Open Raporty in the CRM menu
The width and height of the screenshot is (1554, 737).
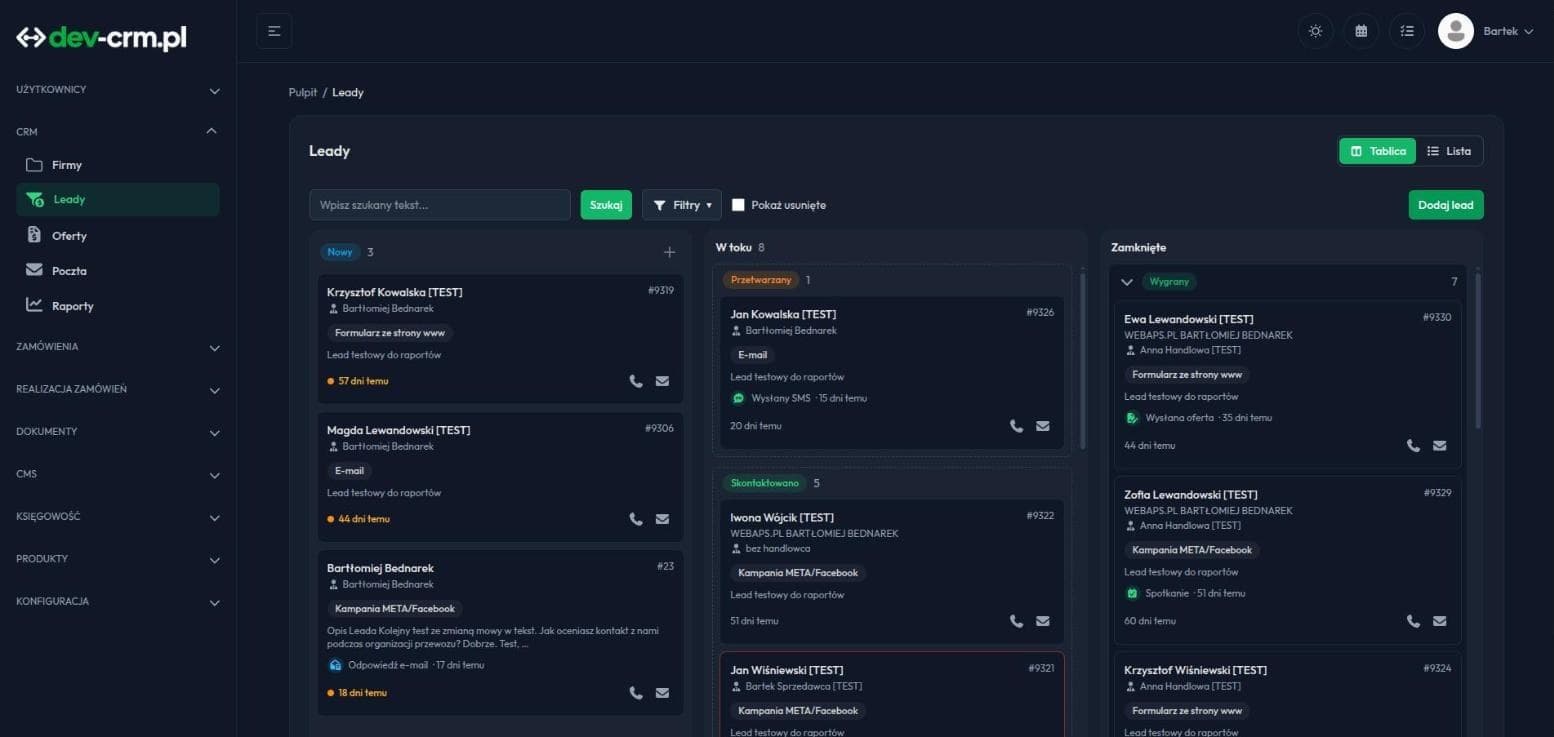click(x=118, y=306)
